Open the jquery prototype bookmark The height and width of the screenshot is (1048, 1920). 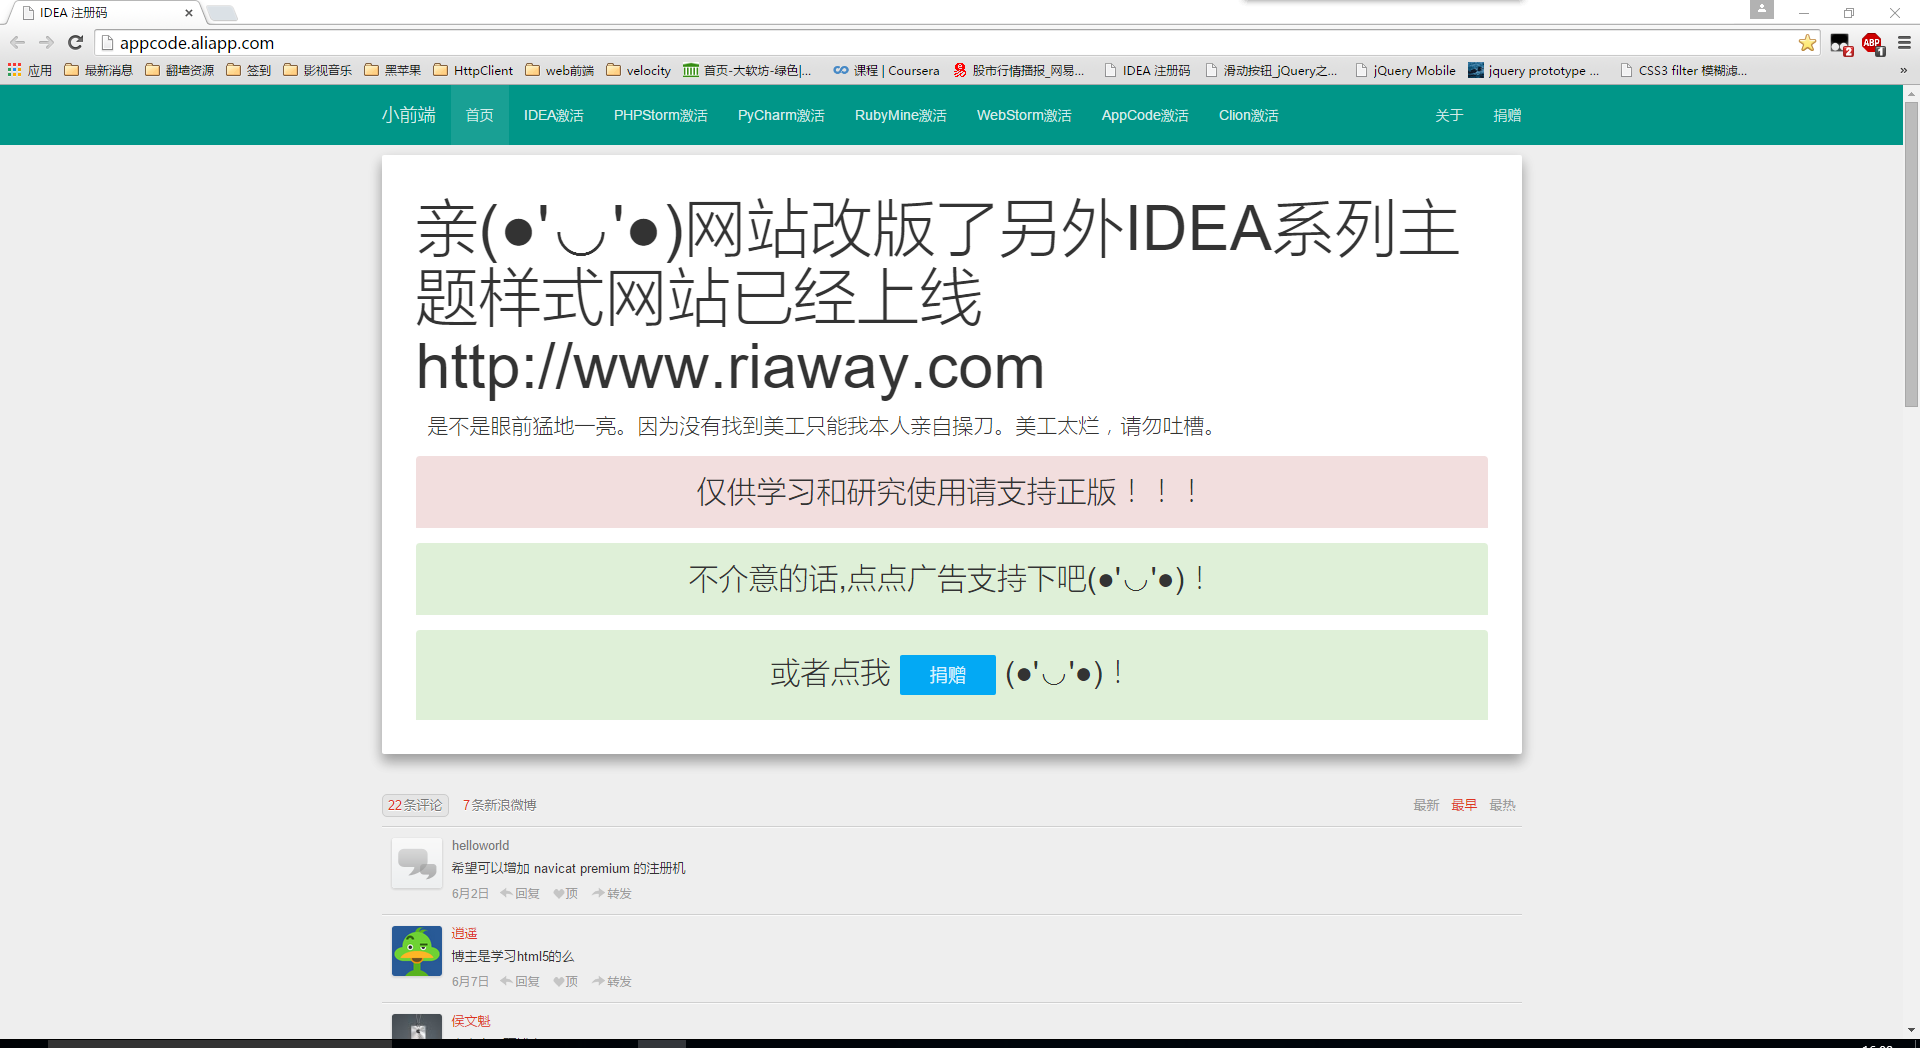tap(1534, 70)
